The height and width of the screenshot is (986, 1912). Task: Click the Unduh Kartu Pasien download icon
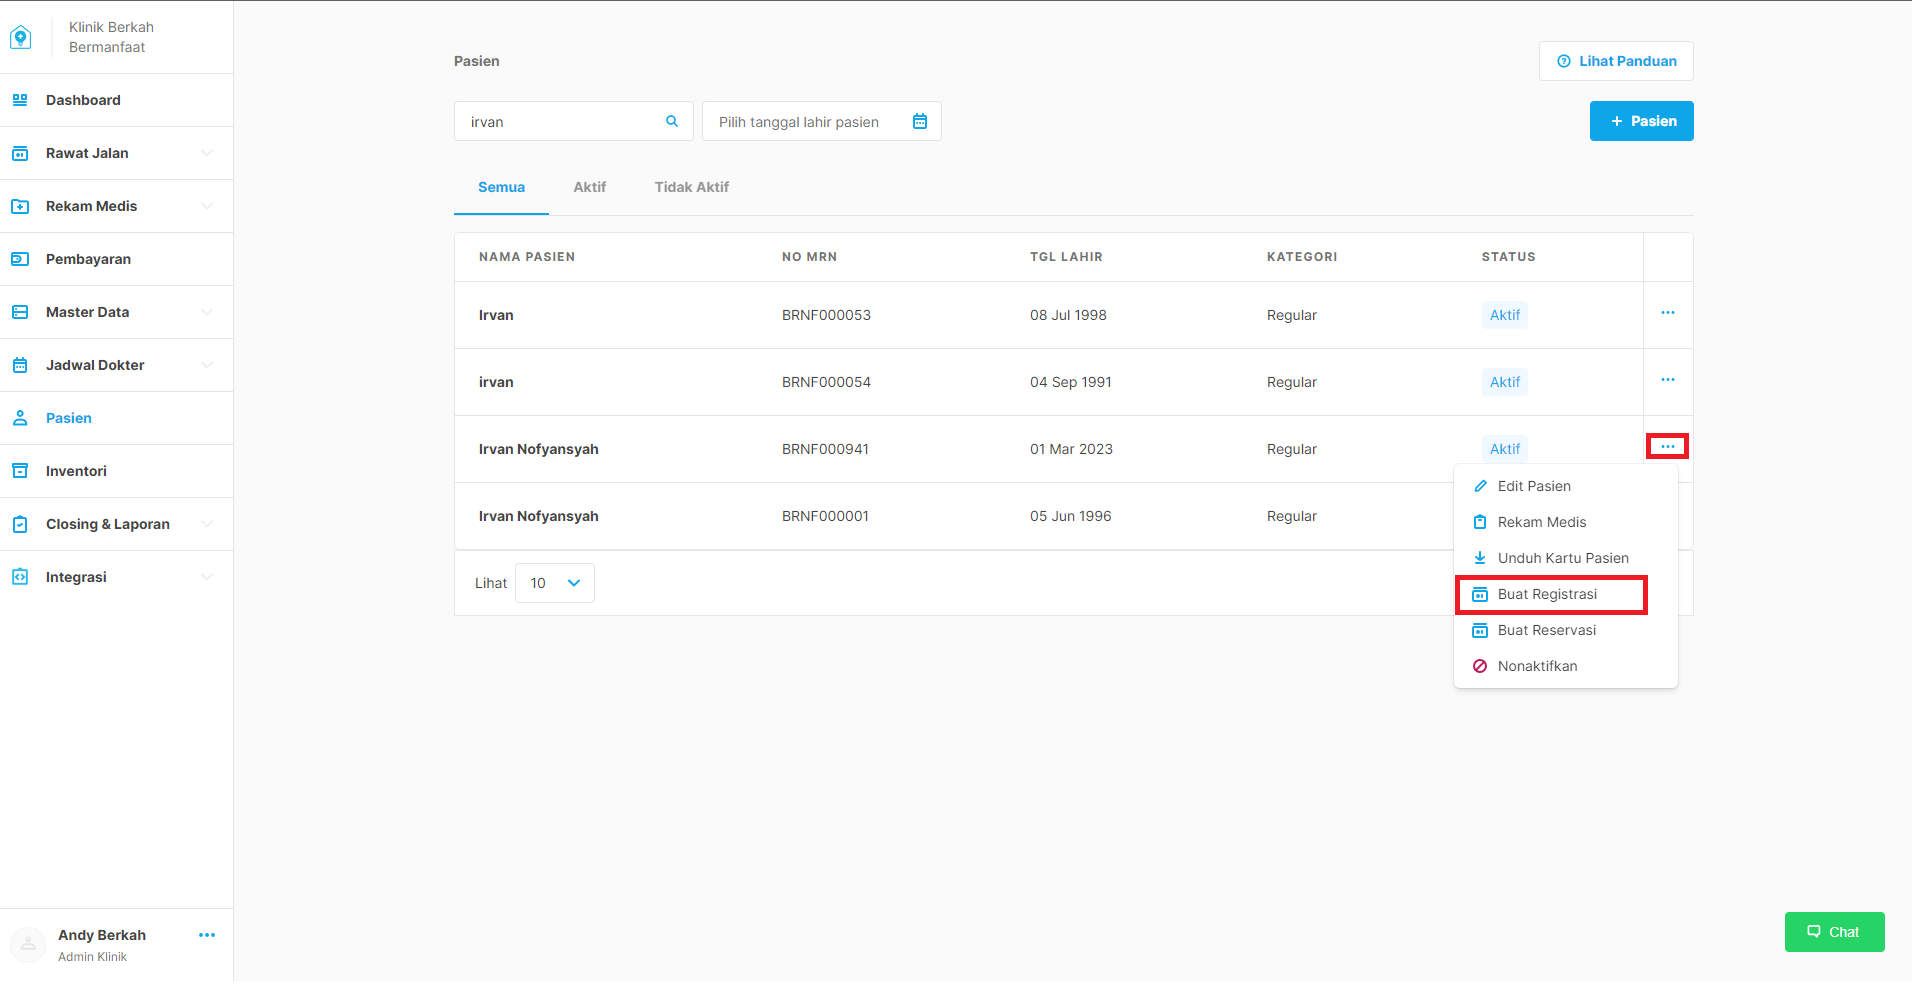coord(1480,558)
